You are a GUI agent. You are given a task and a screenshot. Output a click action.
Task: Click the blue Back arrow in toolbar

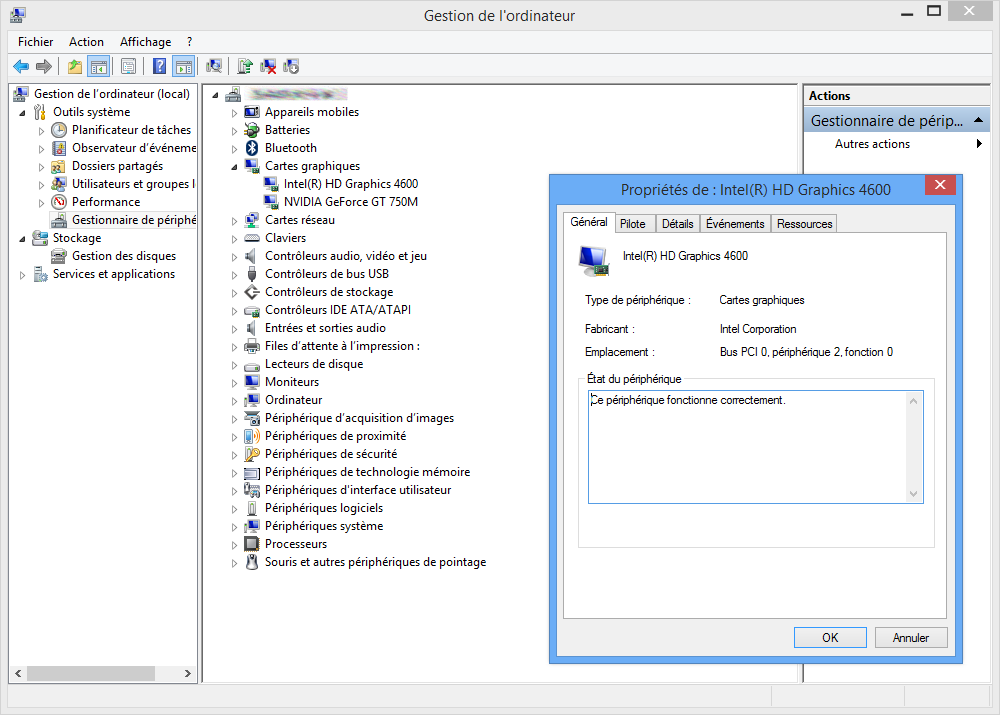pos(20,67)
